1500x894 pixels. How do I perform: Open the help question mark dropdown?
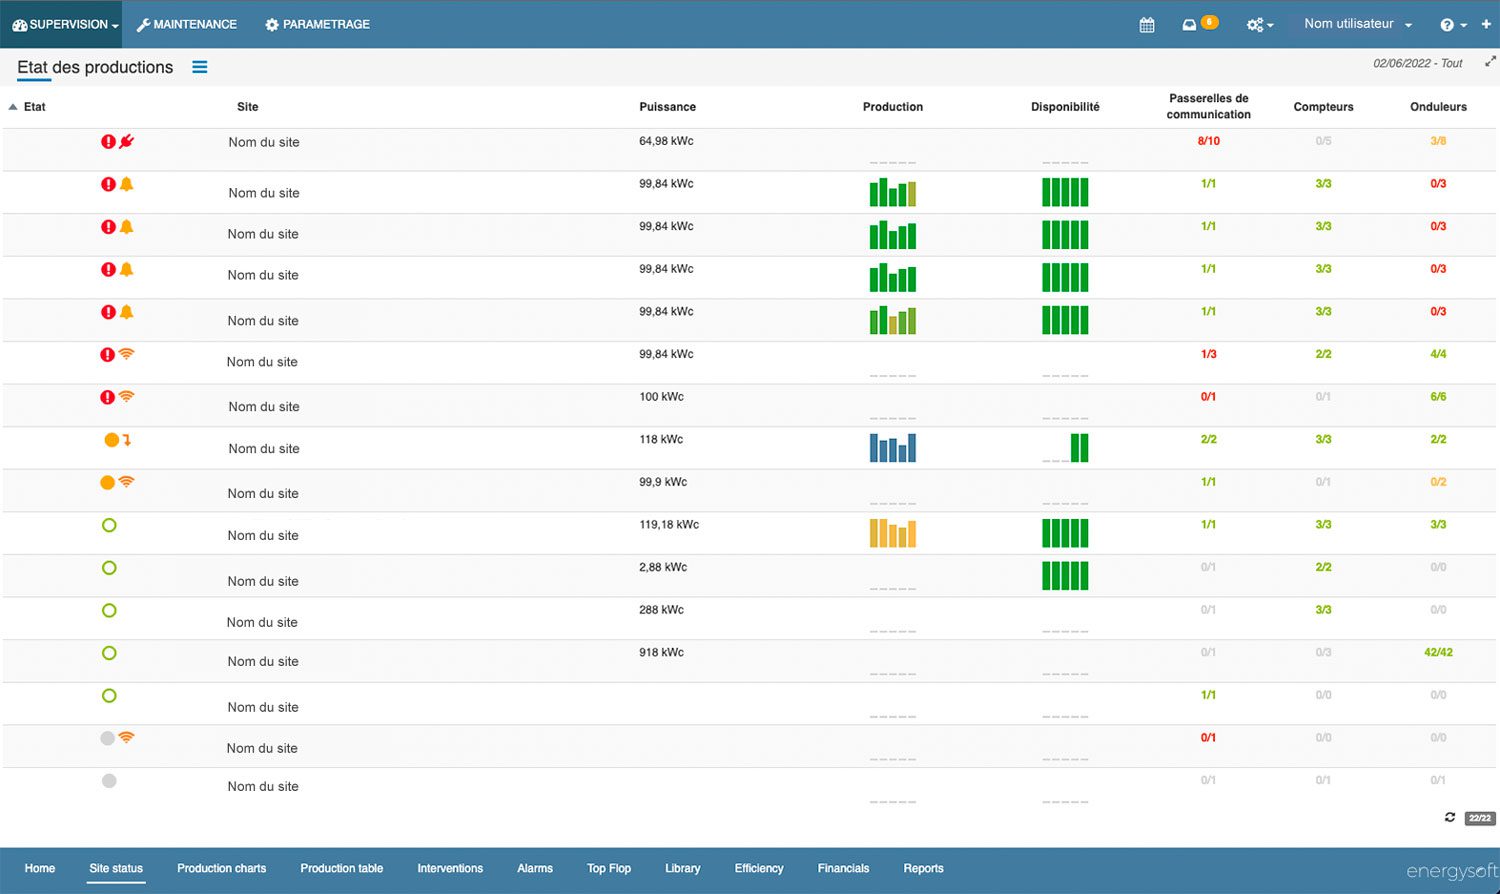[1452, 25]
